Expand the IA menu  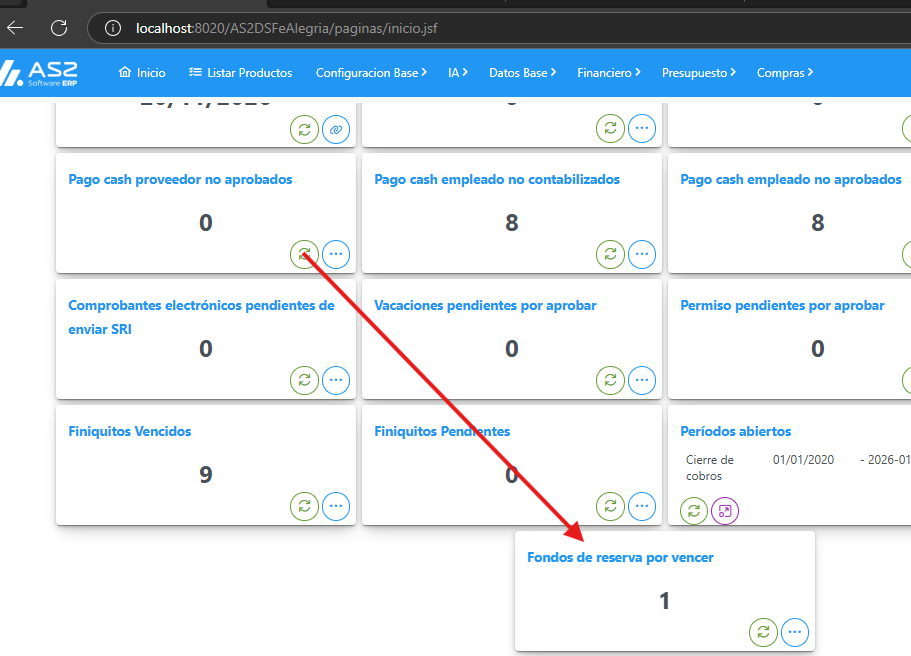(x=458, y=73)
